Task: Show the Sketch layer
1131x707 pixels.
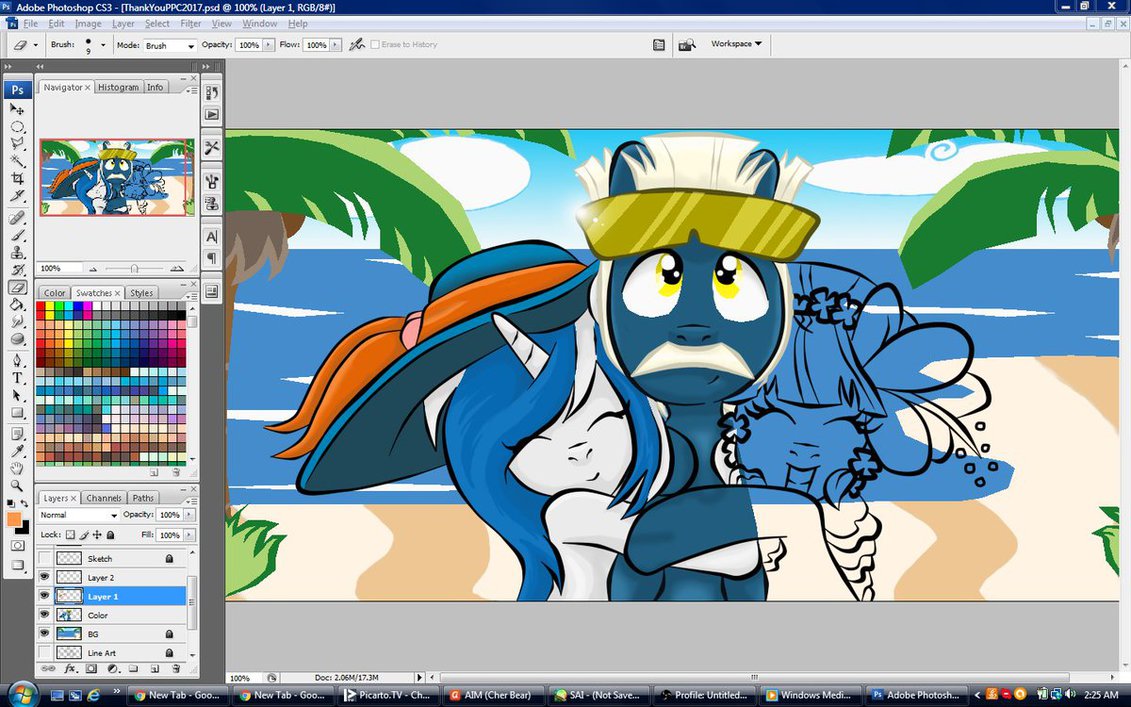Action: point(44,559)
